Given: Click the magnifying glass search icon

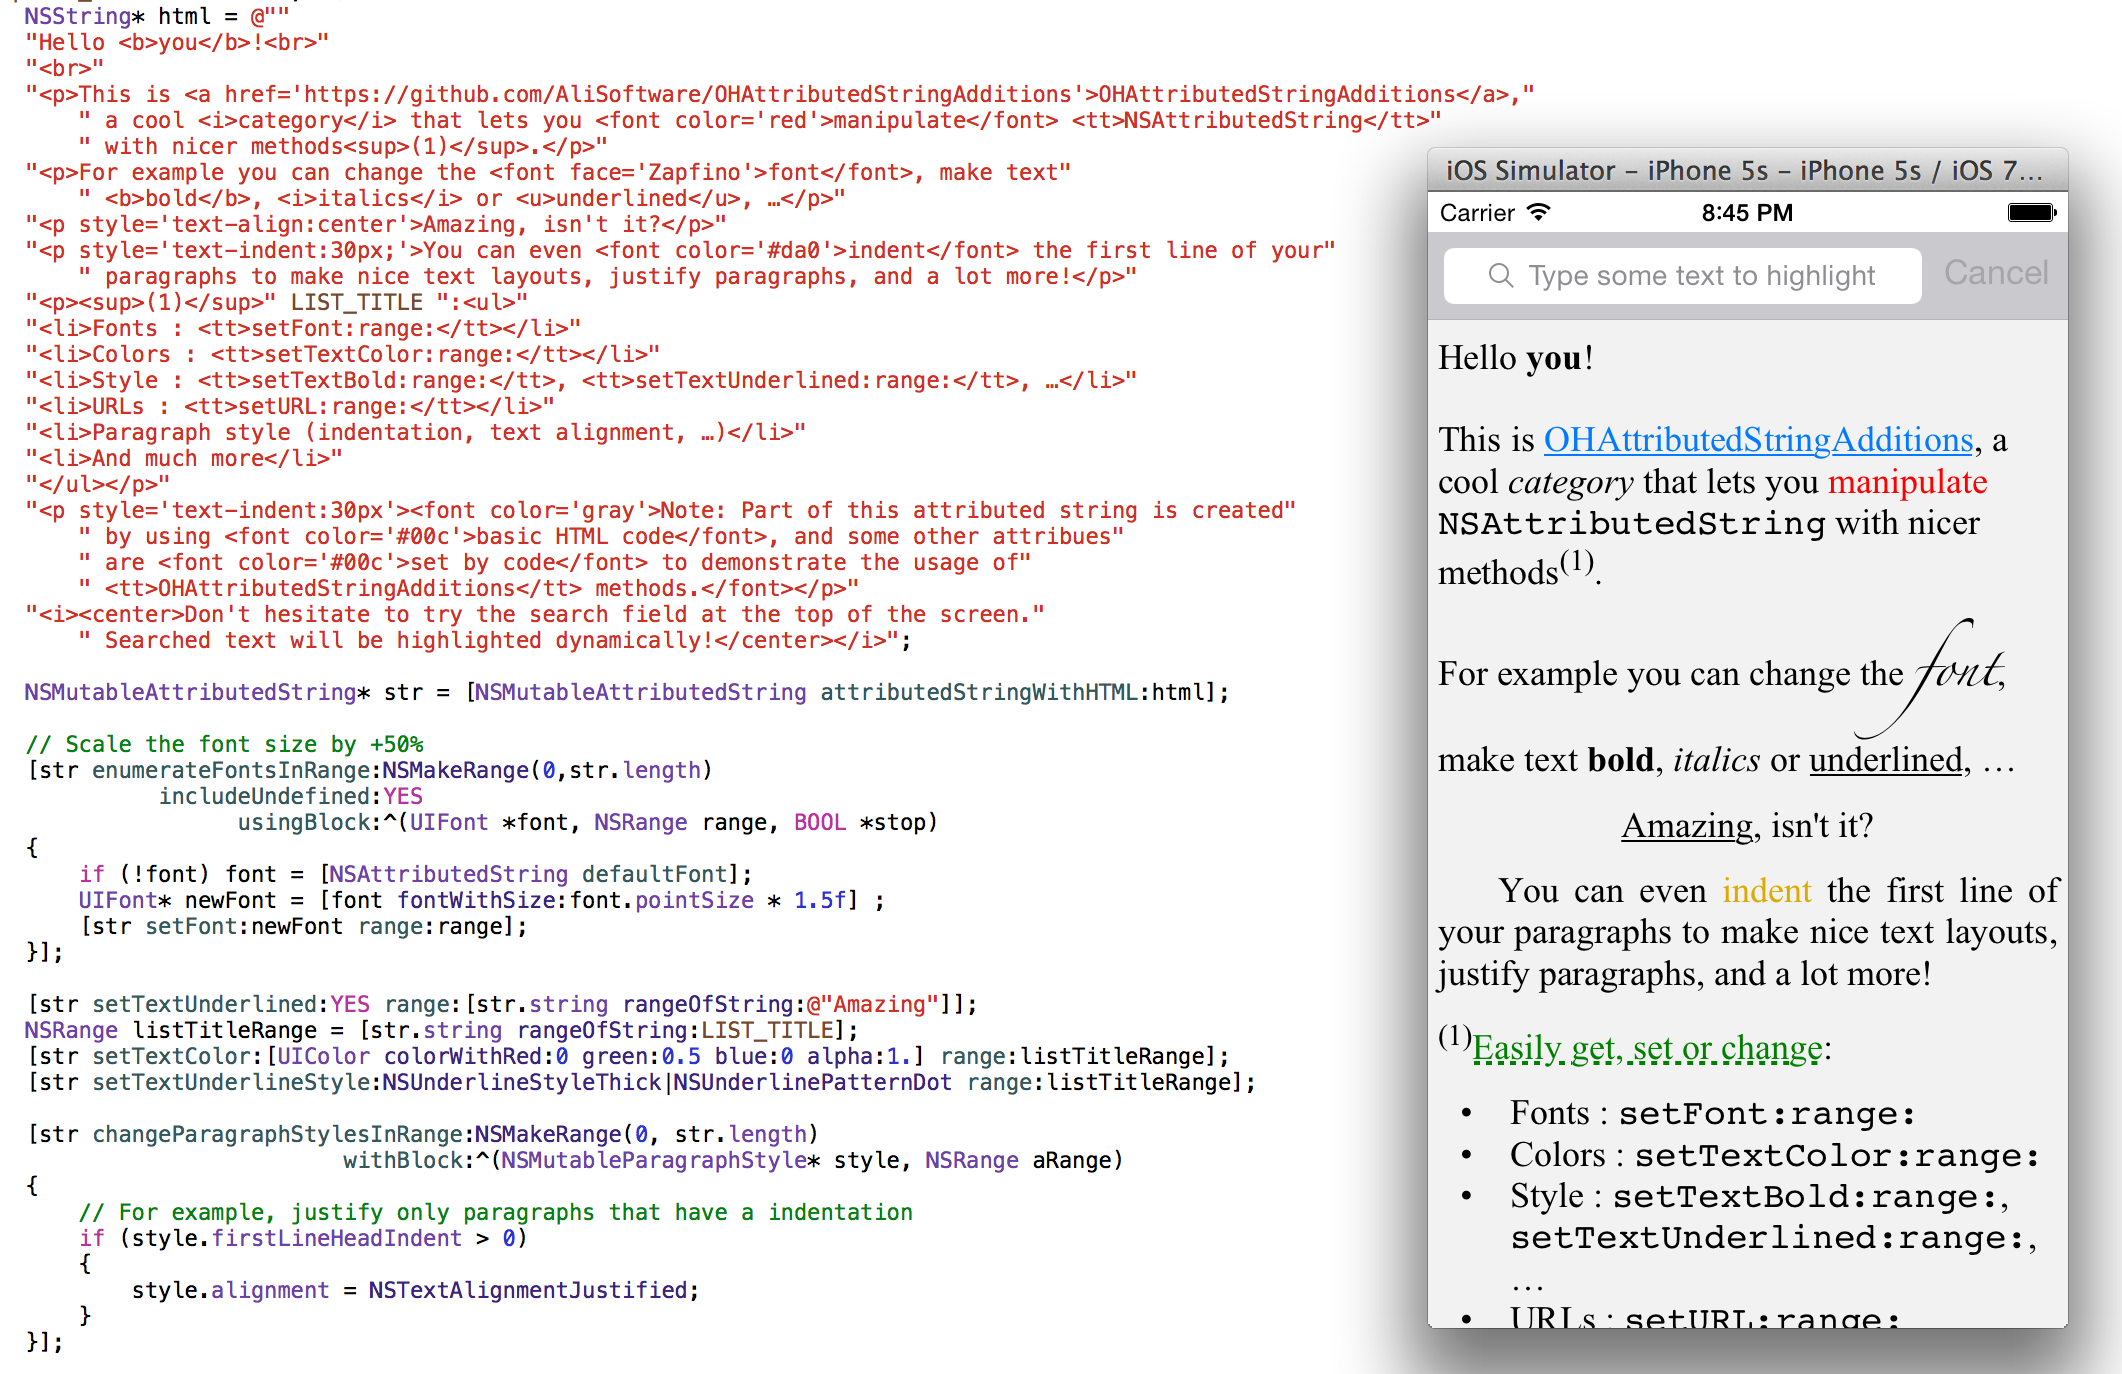Looking at the screenshot, I should tap(1500, 275).
